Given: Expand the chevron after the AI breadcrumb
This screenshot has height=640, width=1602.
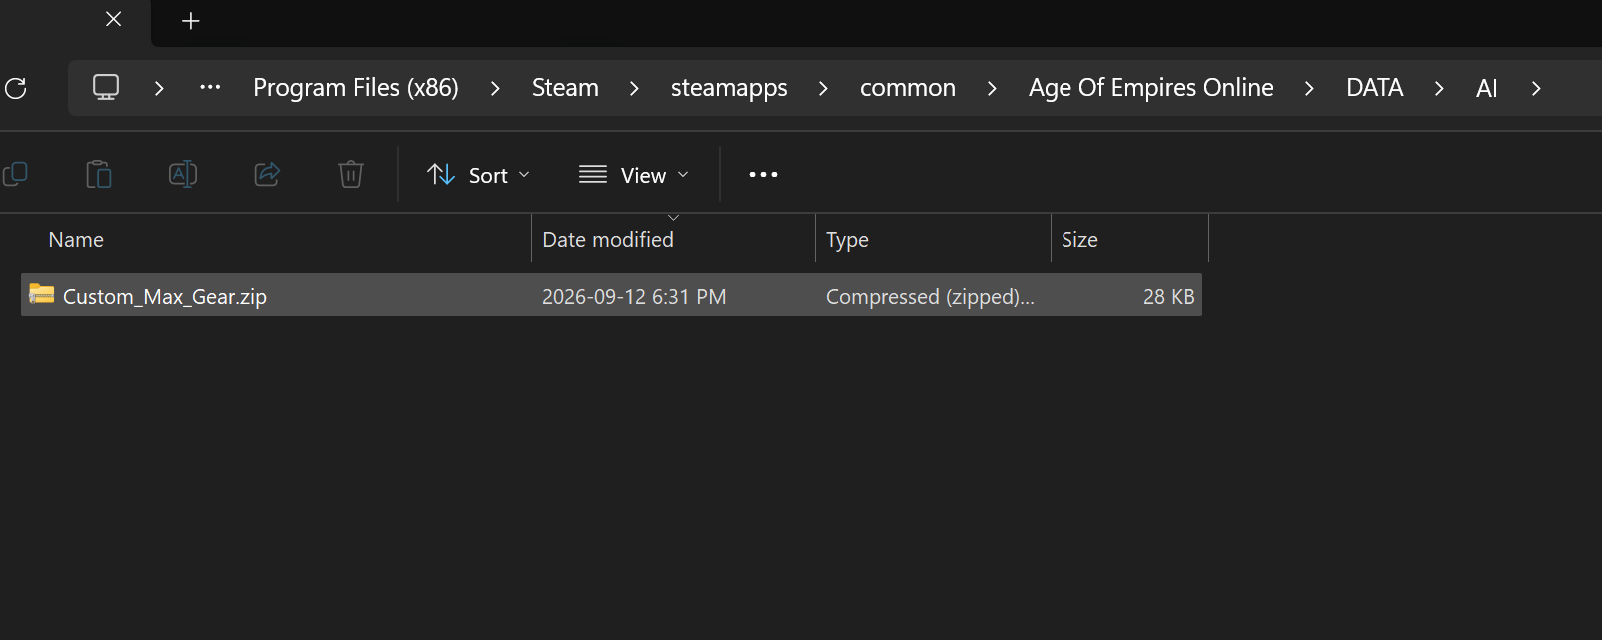Looking at the screenshot, I should pyautogui.click(x=1536, y=88).
